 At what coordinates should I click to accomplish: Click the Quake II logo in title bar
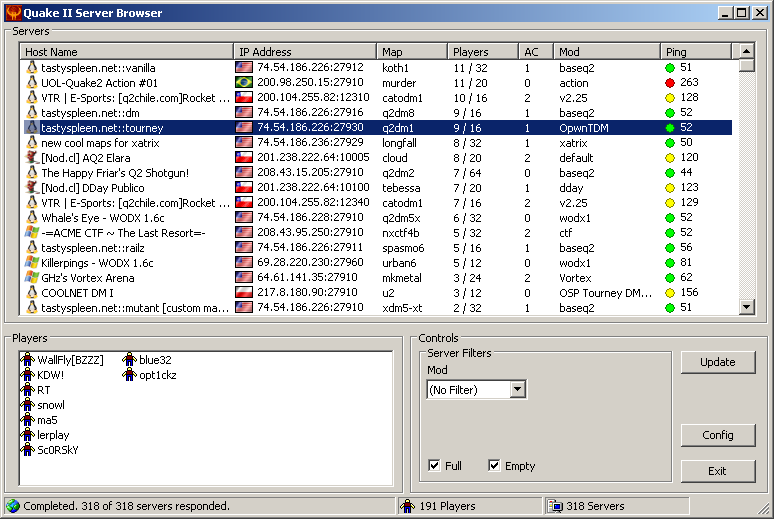[x=13, y=12]
